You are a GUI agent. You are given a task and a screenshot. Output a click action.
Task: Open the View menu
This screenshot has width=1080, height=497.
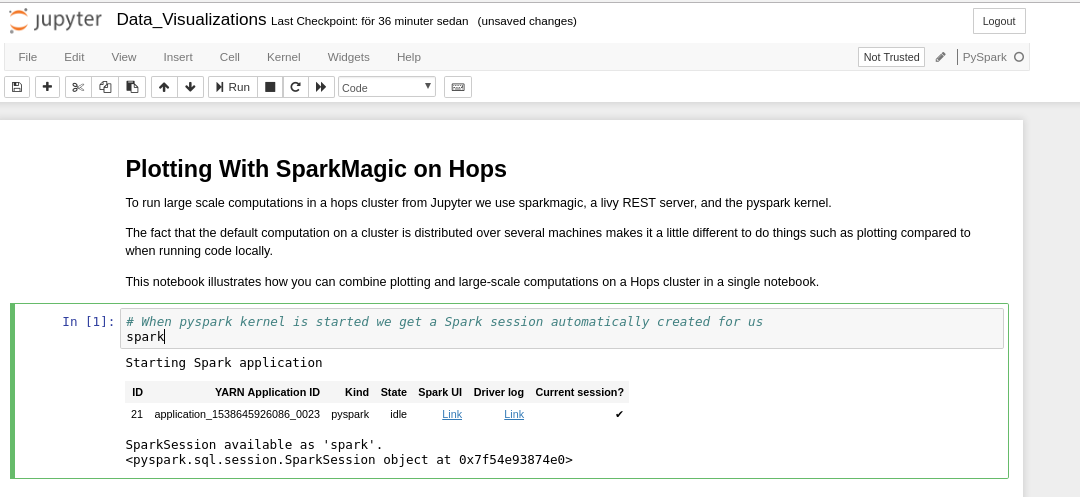[124, 57]
